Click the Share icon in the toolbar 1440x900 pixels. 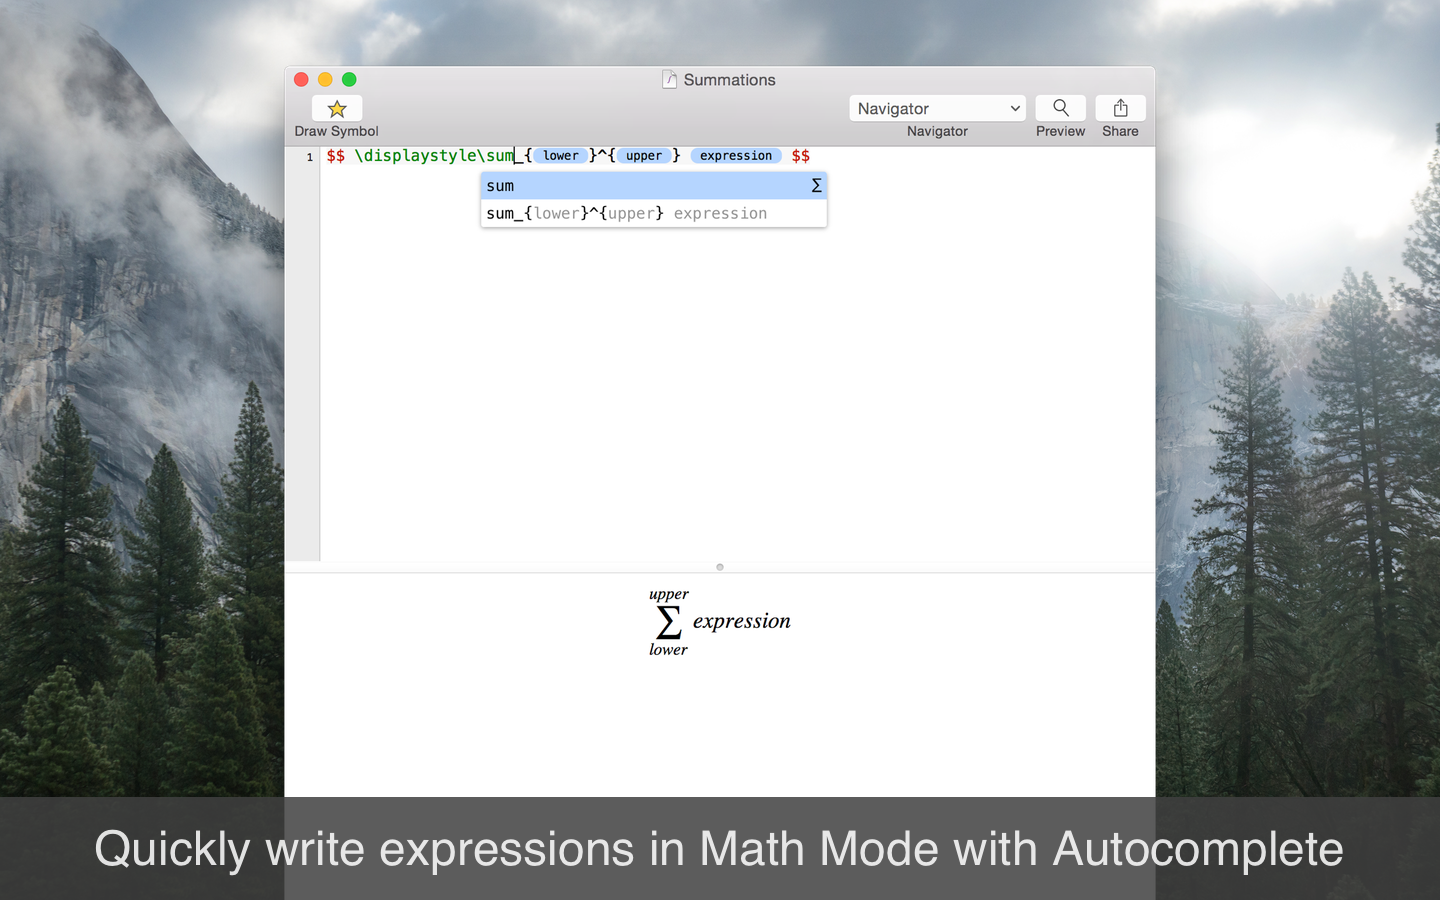point(1120,107)
